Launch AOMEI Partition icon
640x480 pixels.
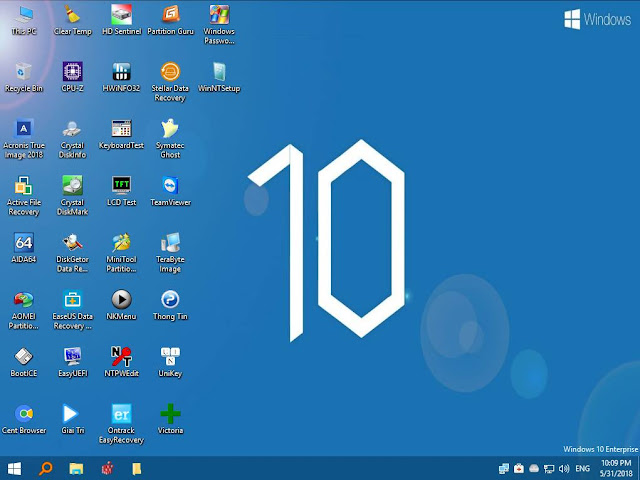24,310
